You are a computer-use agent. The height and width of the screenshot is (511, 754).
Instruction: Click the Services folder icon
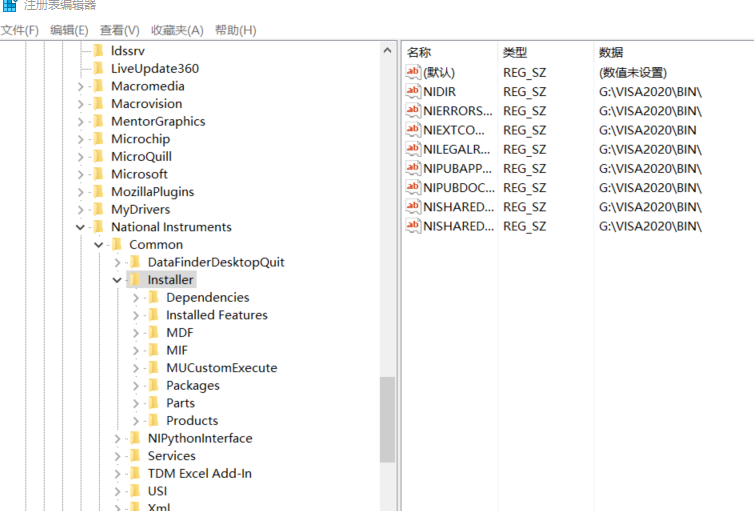(x=135, y=456)
